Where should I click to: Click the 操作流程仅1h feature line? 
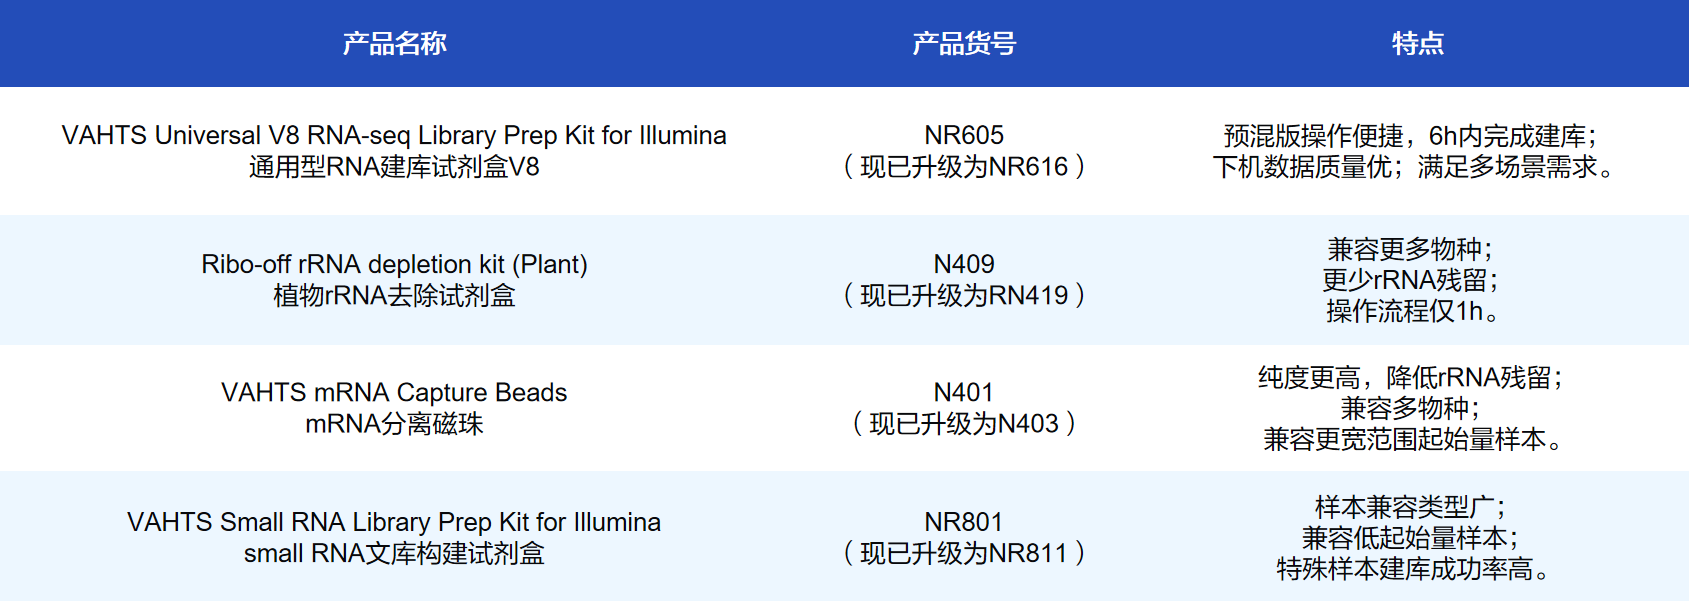[1412, 312]
